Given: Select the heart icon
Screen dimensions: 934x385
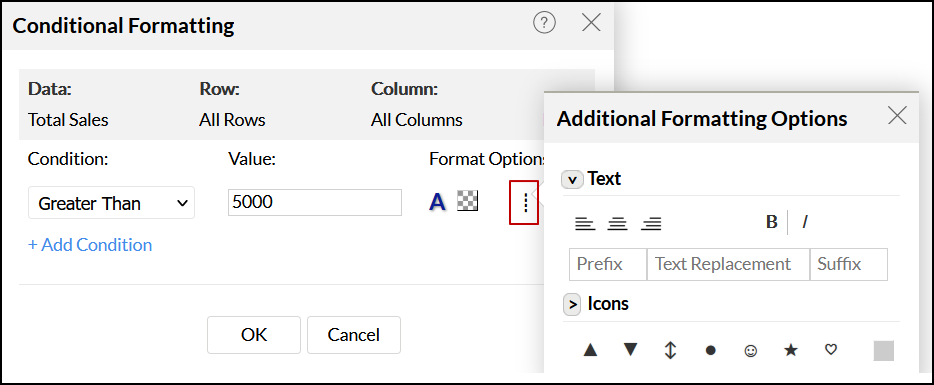Looking at the screenshot, I should point(830,350).
